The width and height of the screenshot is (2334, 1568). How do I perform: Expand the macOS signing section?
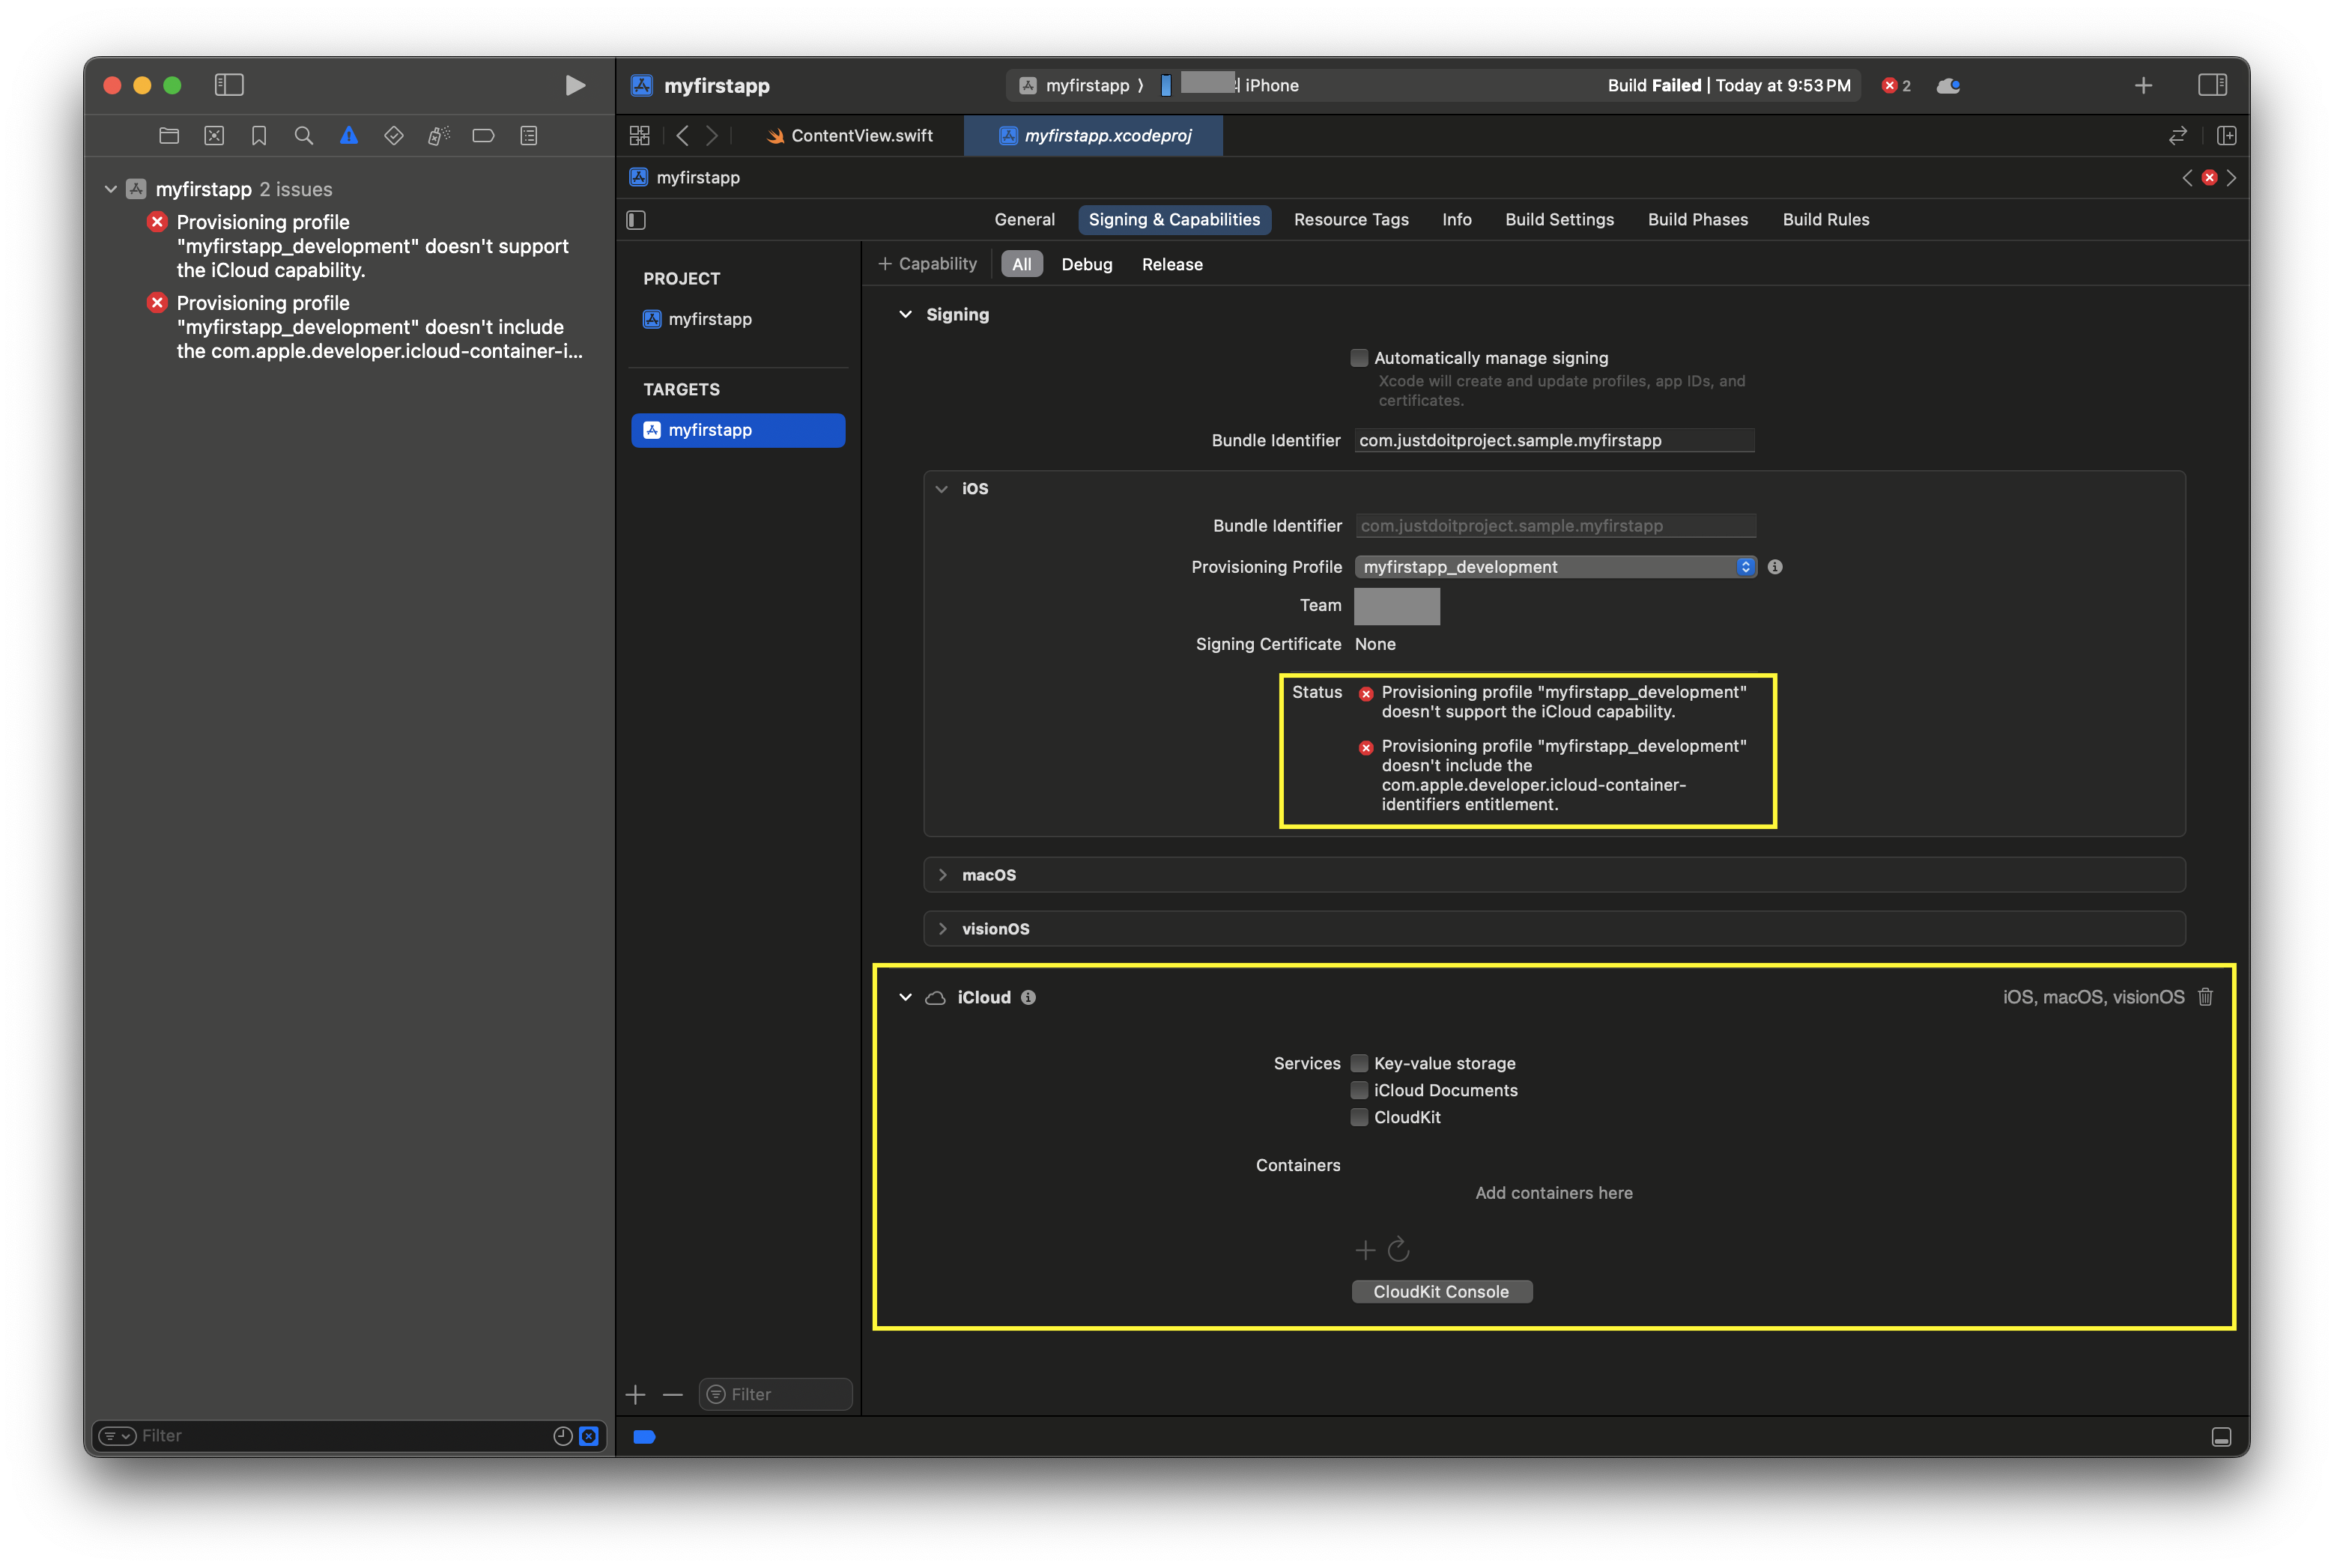coord(942,874)
